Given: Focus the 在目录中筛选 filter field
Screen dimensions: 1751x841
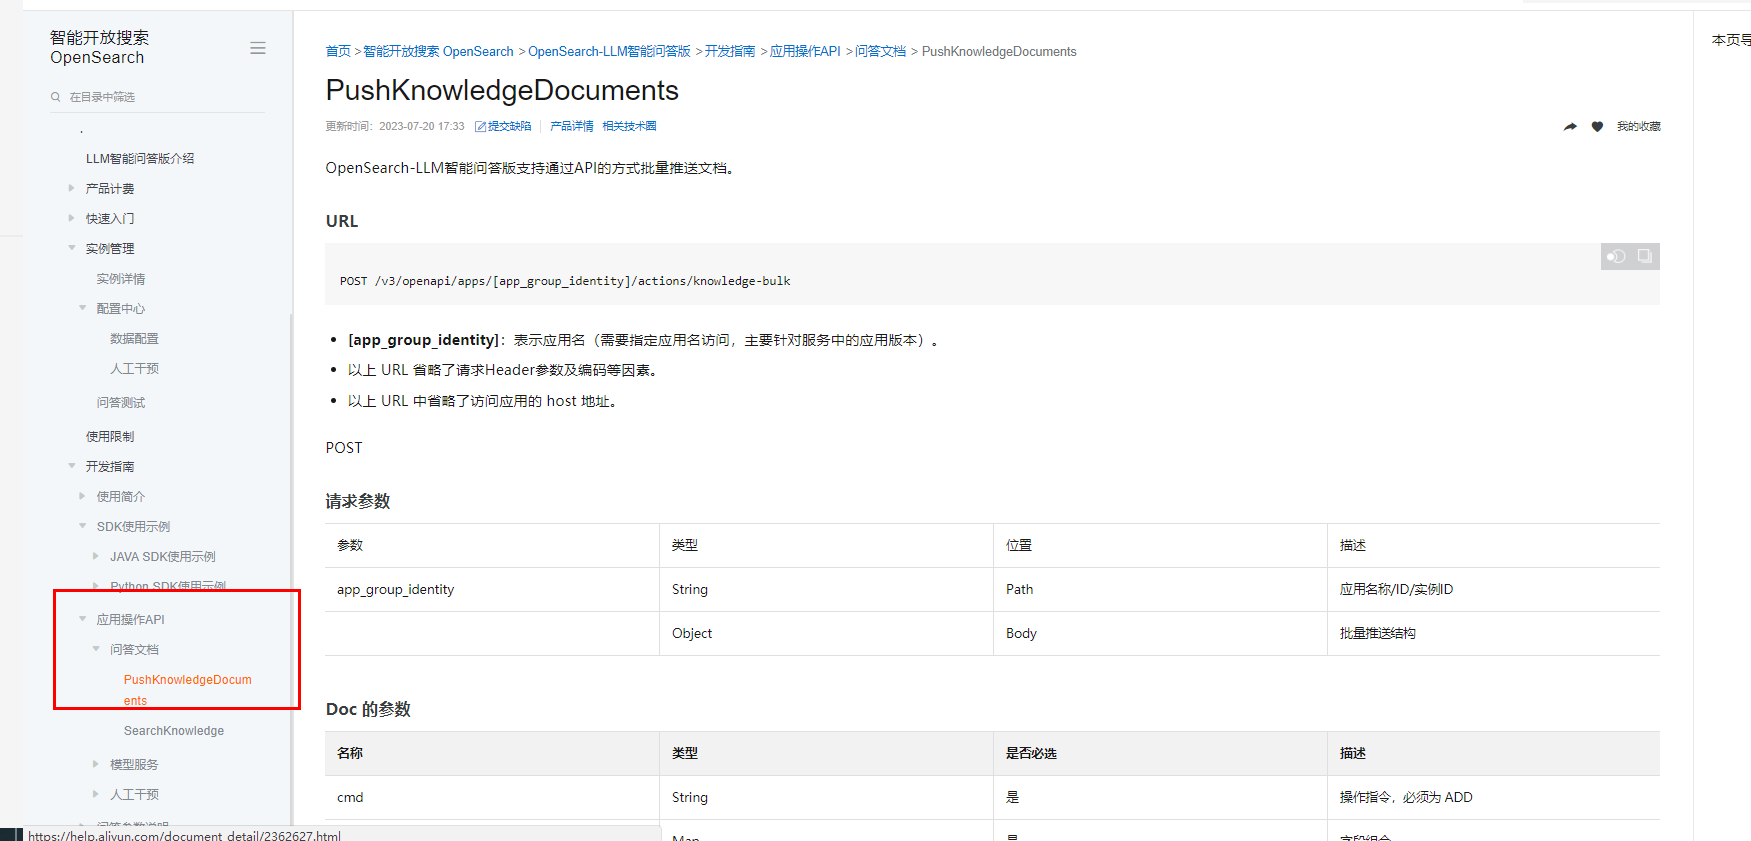Looking at the screenshot, I should pyautogui.click(x=158, y=97).
